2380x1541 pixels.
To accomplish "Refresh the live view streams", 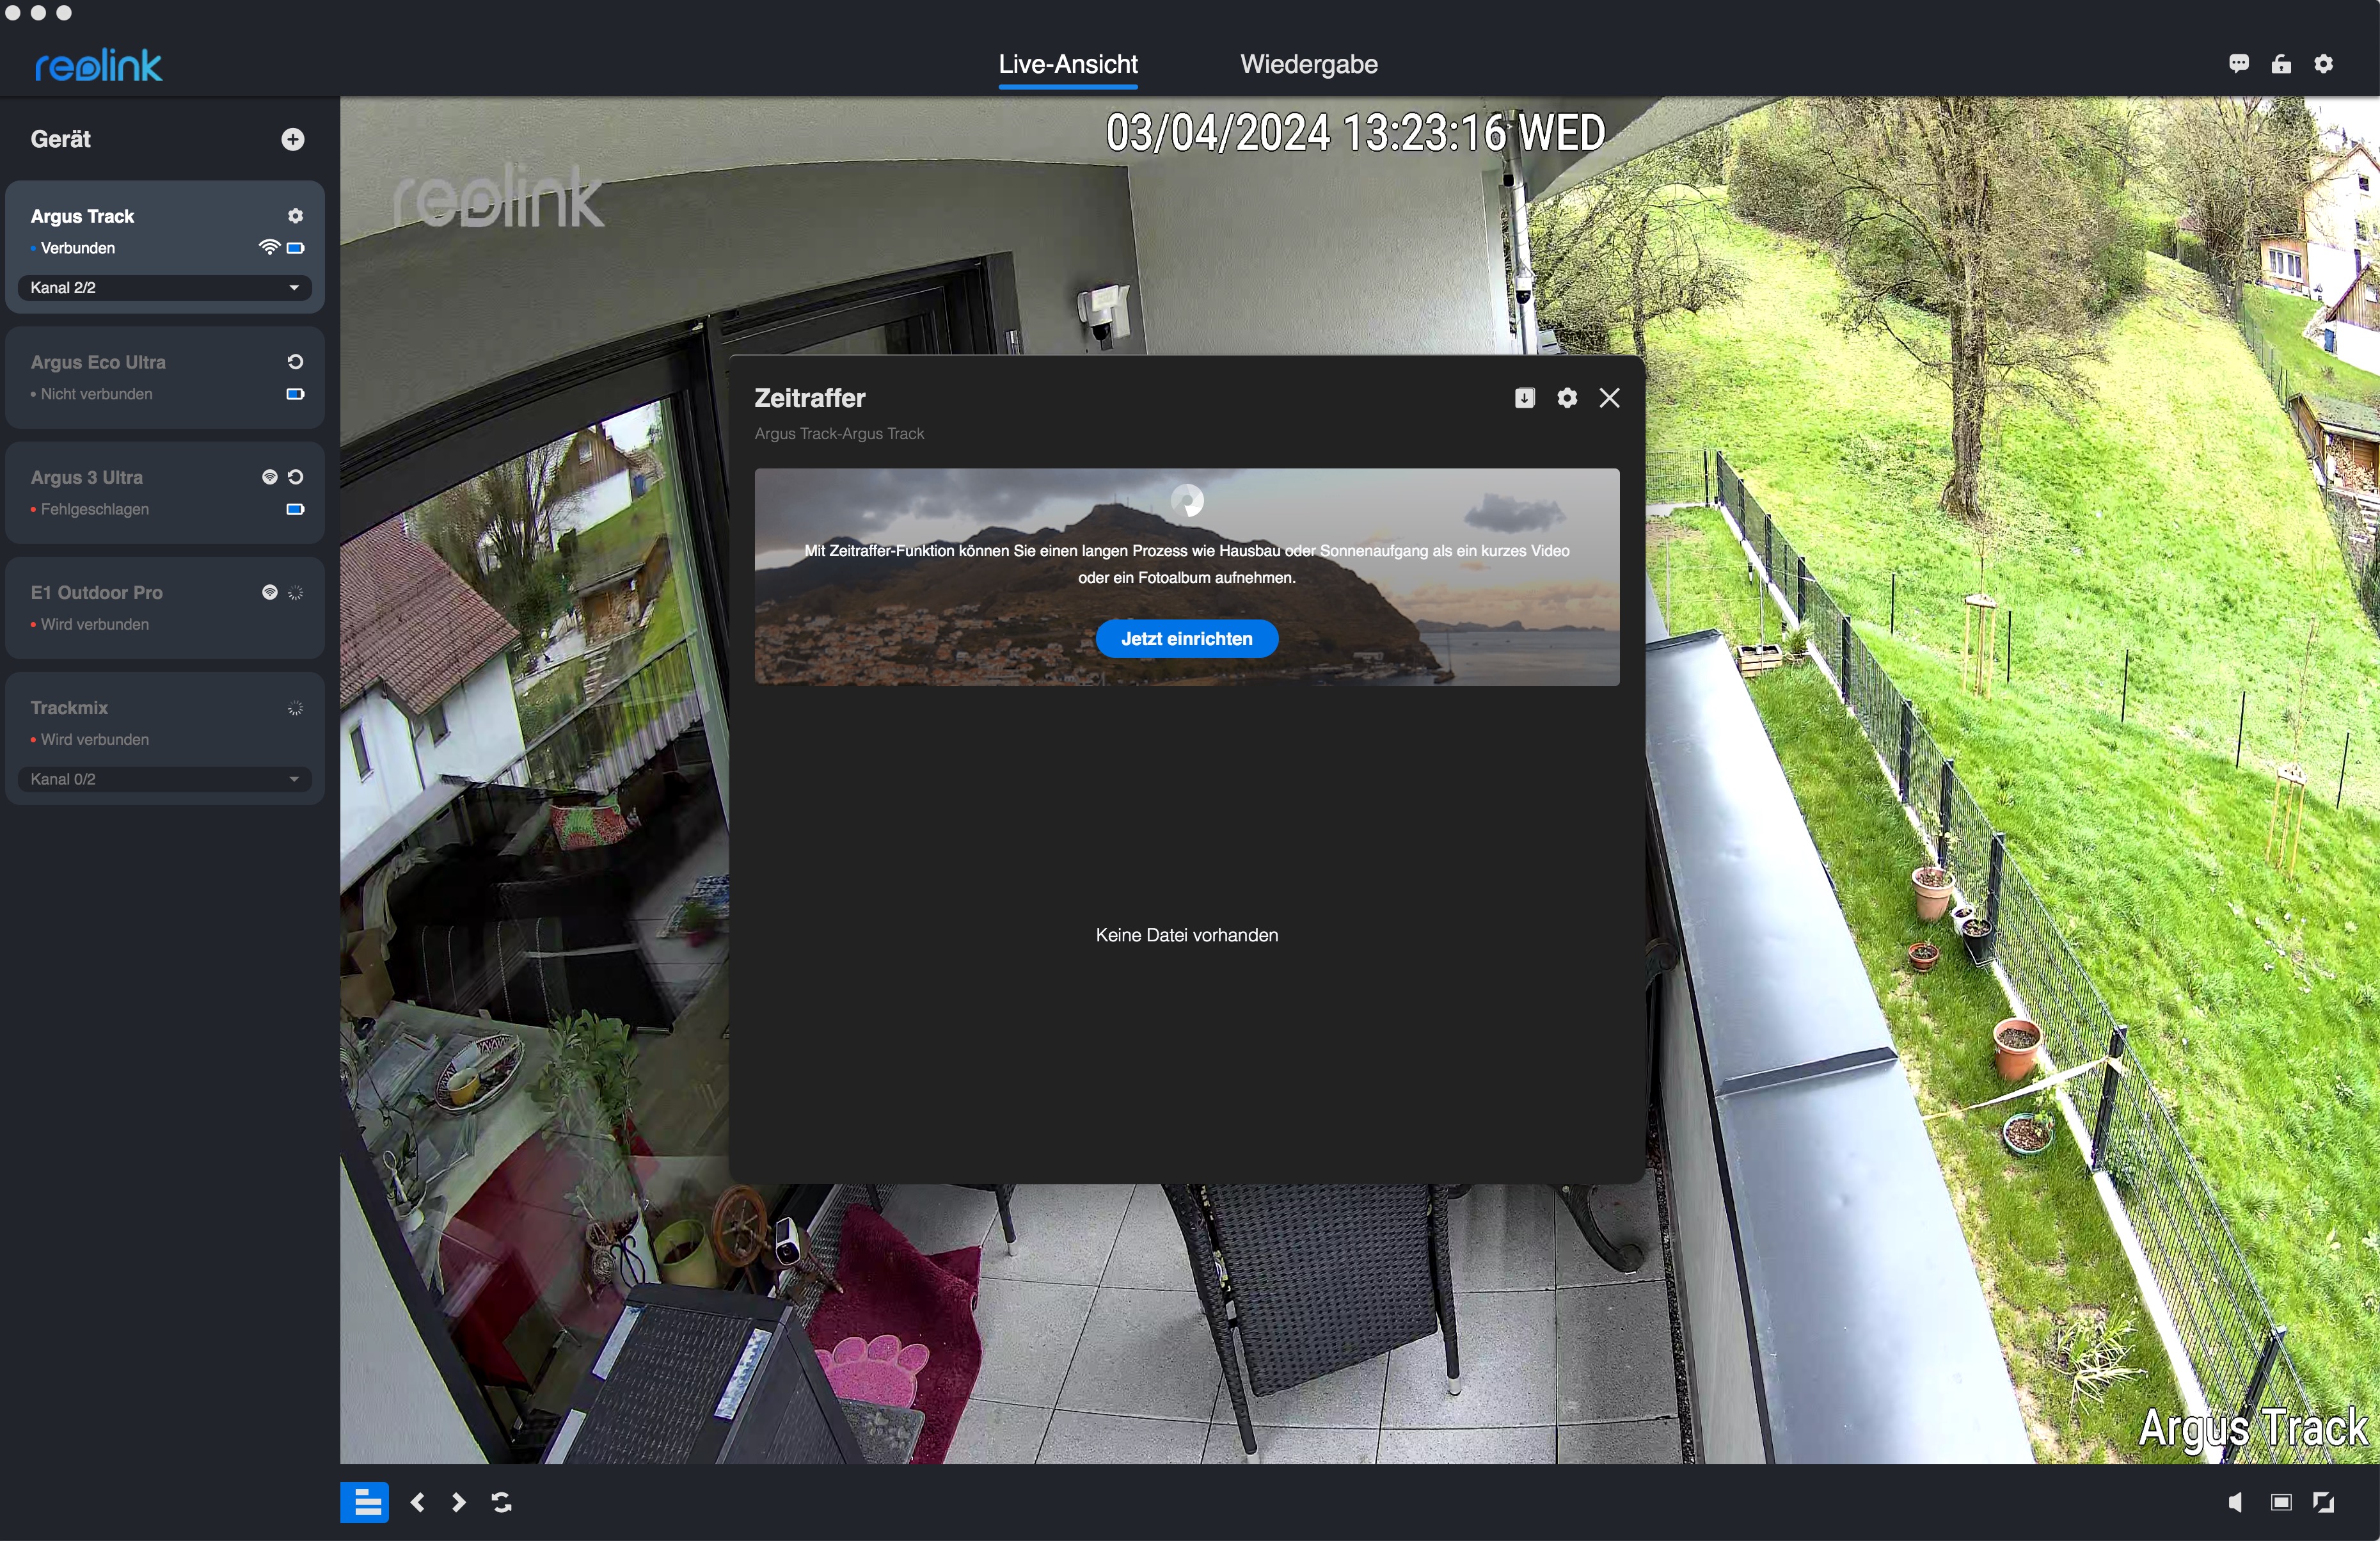I will 502,1502.
